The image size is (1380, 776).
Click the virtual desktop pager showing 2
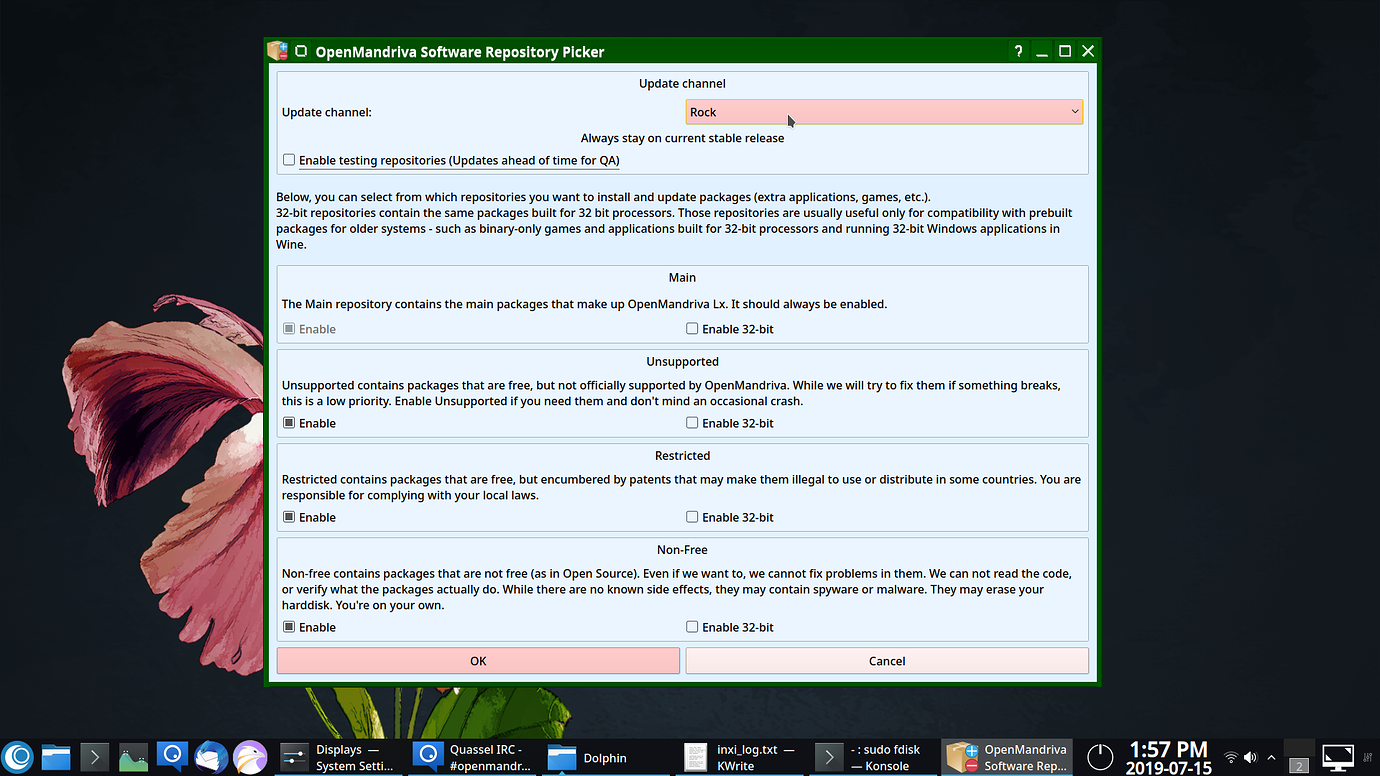(x=1299, y=765)
